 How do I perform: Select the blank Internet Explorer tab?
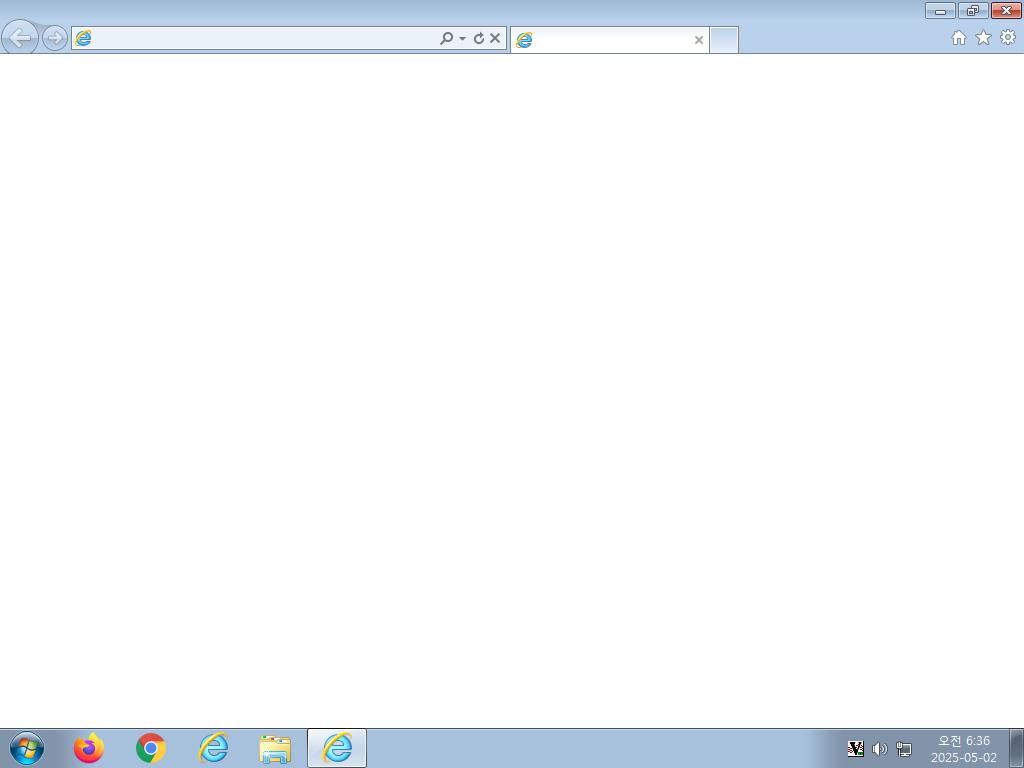(609, 40)
